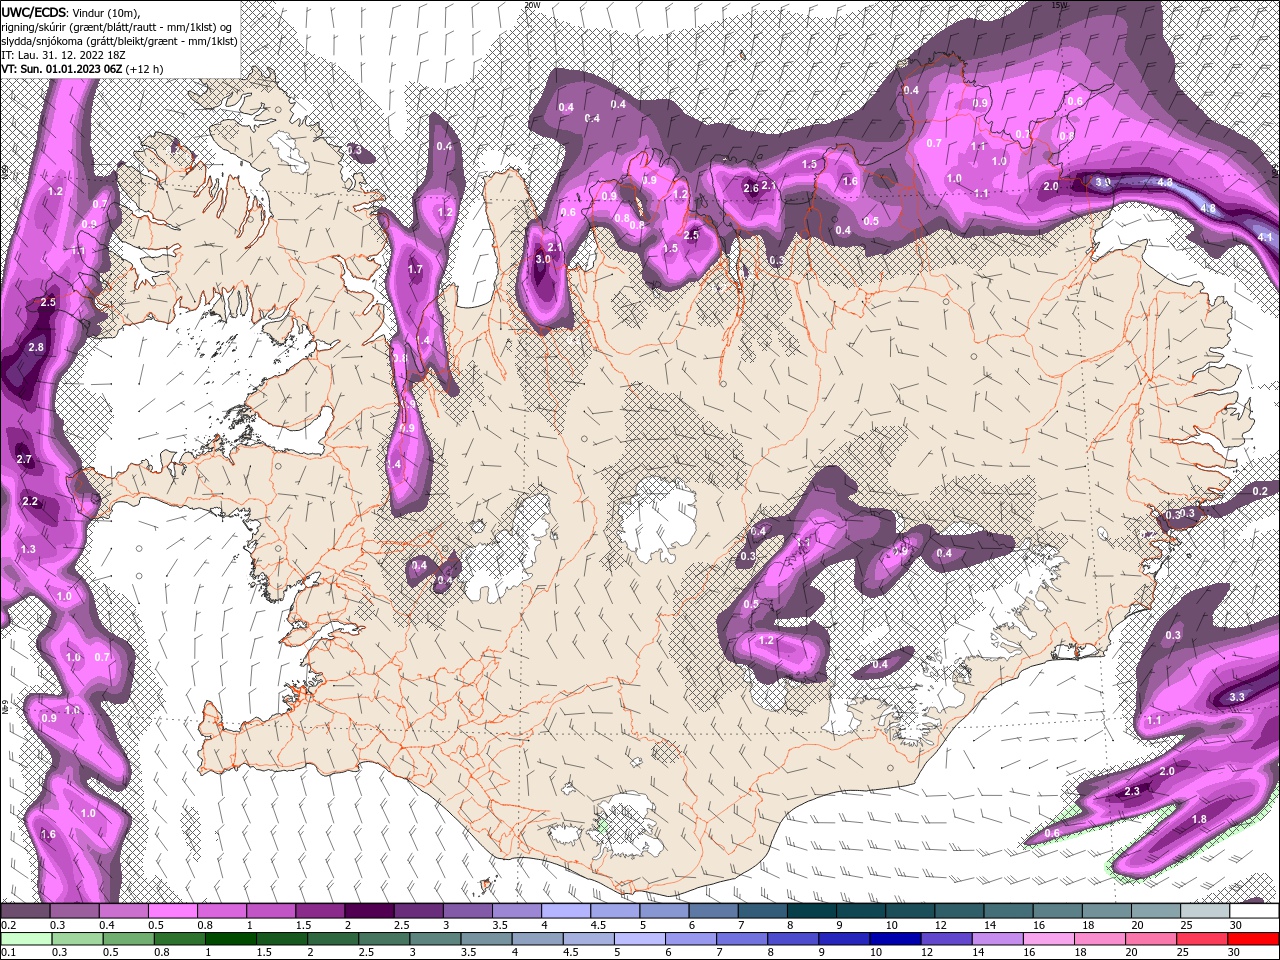Click the 'slydda/snjókoma' legend description line
The height and width of the screenshot is (960, 1280).
[x=120, y=41]
